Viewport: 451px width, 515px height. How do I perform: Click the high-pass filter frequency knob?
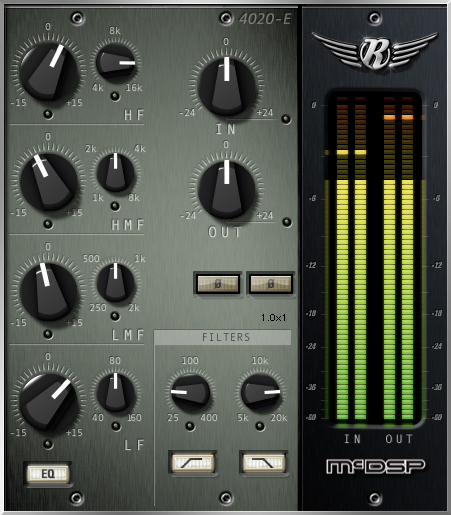(x=190, y=393)
